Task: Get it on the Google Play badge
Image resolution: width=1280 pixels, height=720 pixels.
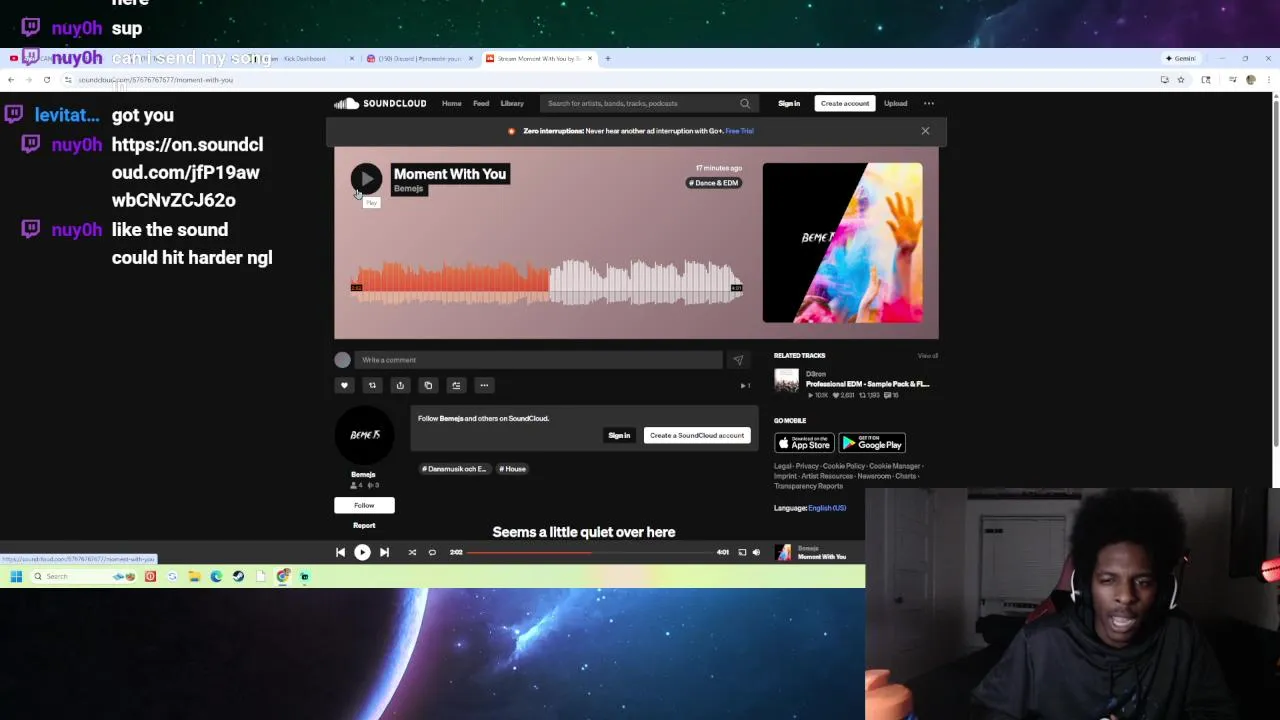Action: [x=872, y=443]
